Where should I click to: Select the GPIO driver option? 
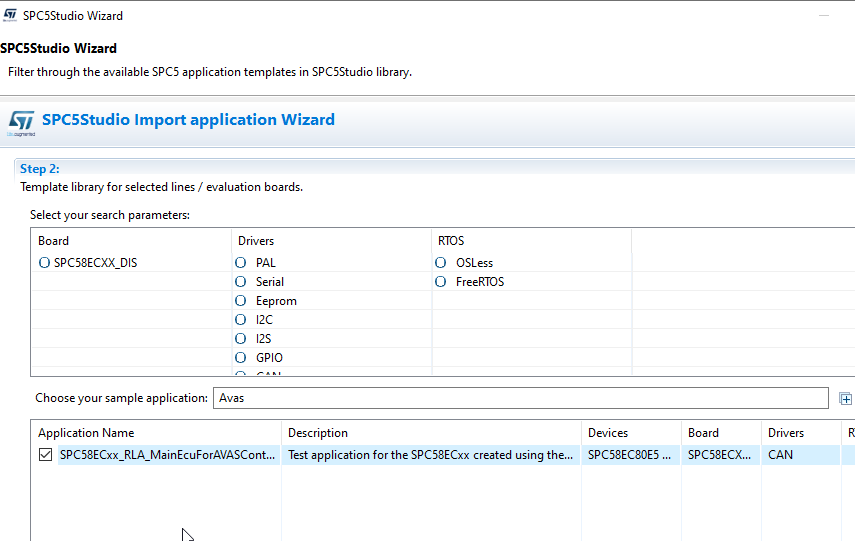240,358
